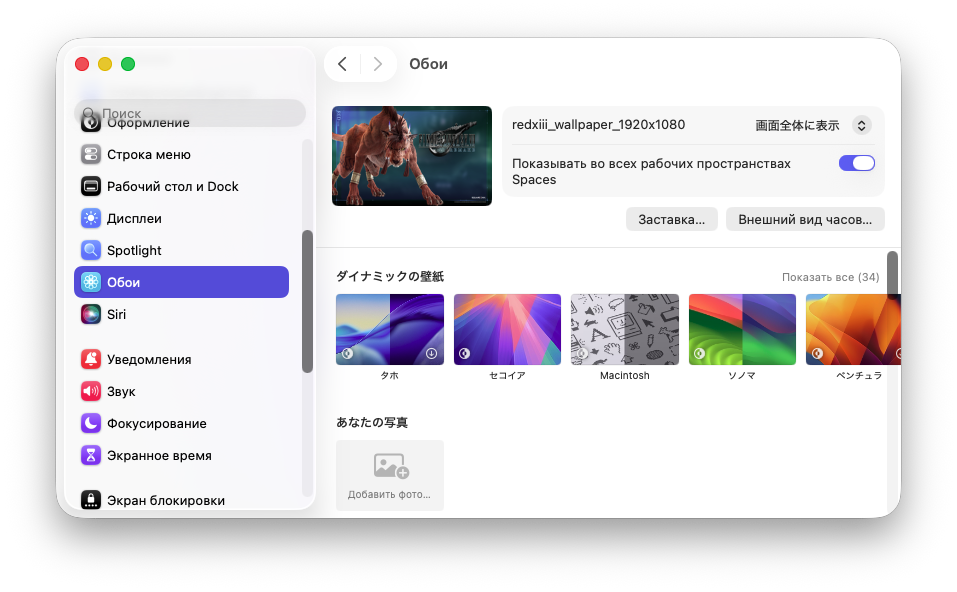Click the Рабочий стол и Dock icon

point(91,186)
